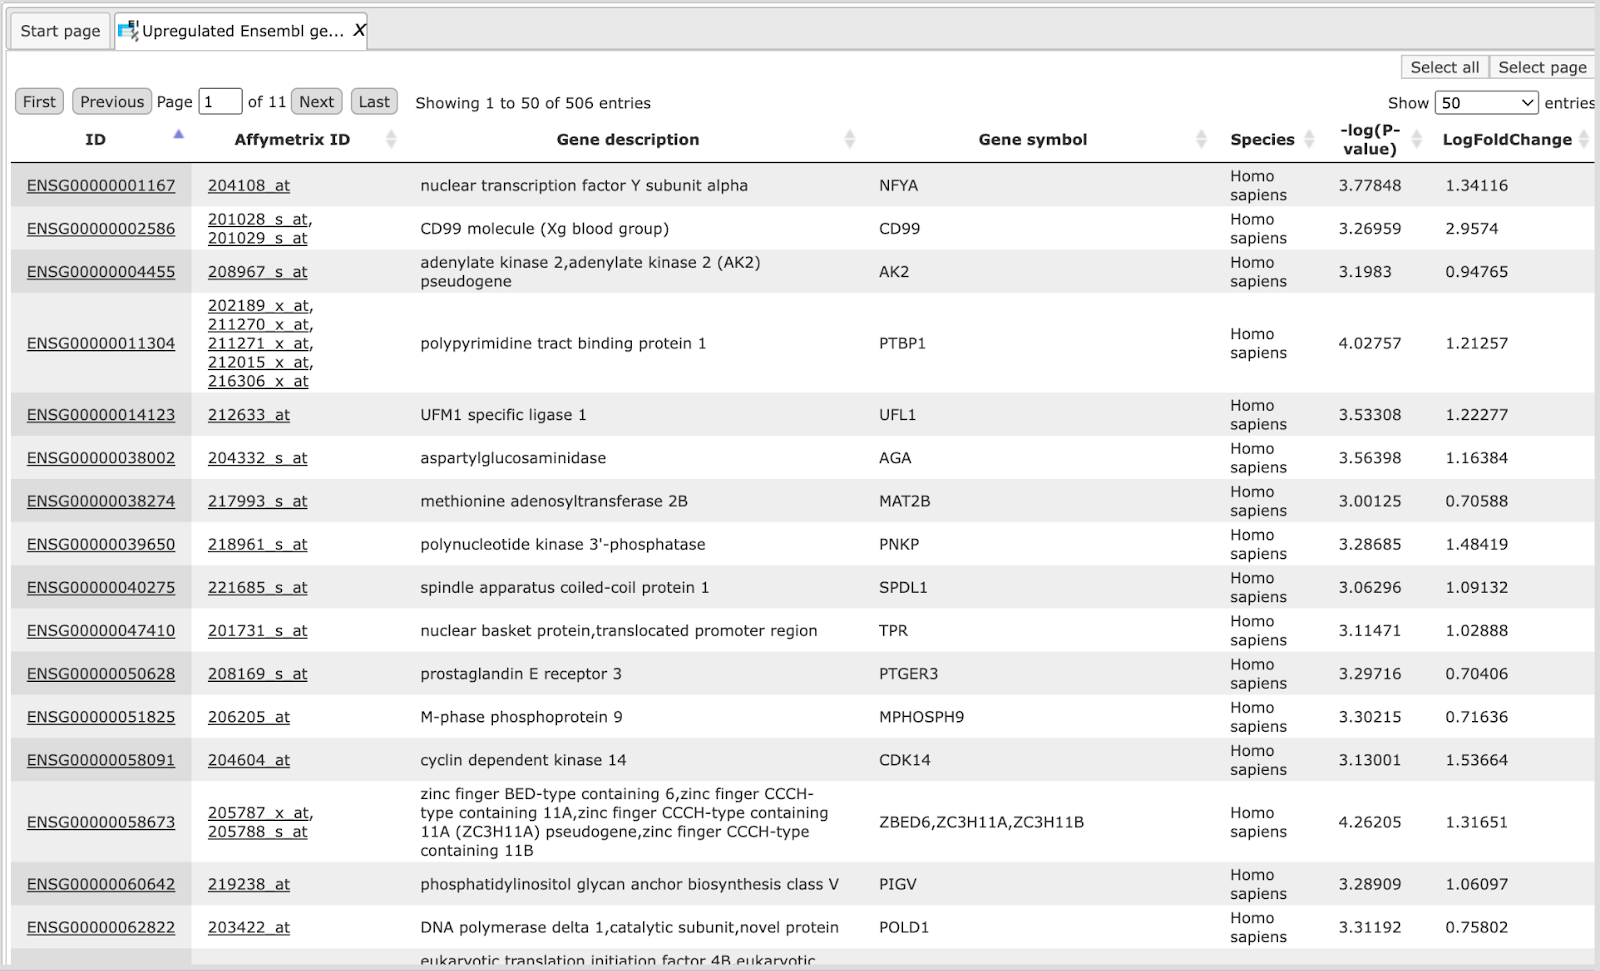Open gene link ENSG00000062822

(101, 927)
